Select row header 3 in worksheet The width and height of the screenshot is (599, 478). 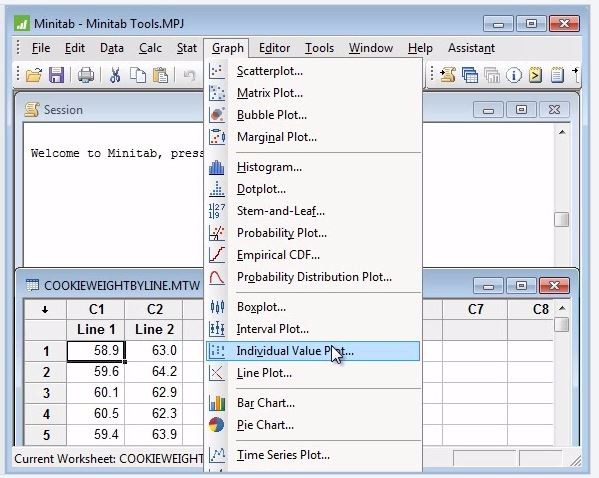coord(46,393)
